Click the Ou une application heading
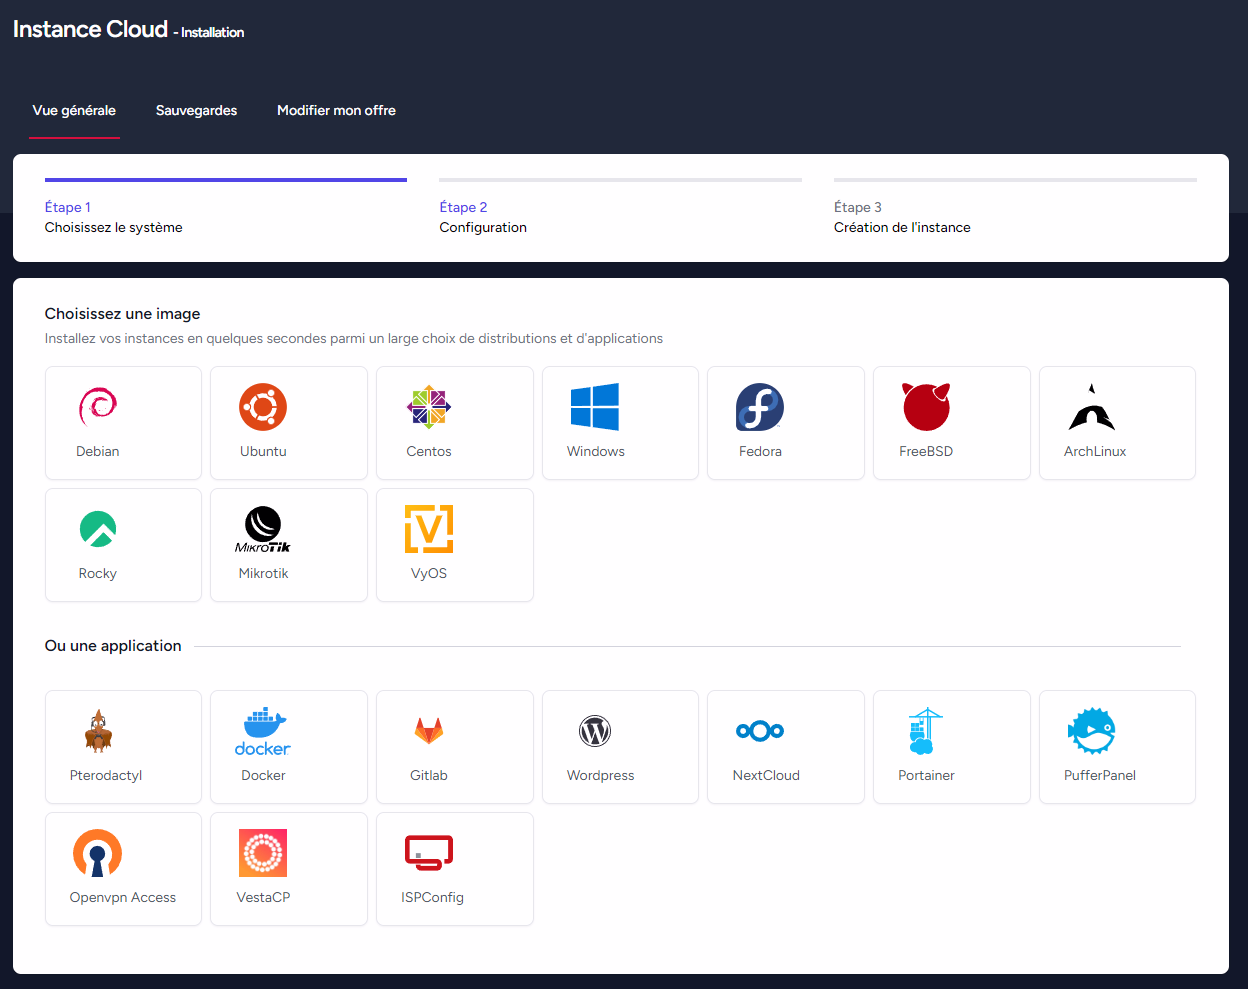This screenshot has height=989, width=1248. tap(113, 646)
